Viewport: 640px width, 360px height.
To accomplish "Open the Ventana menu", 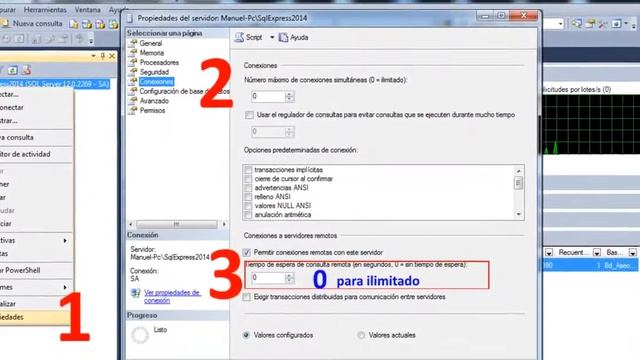I will click(87, 9).
